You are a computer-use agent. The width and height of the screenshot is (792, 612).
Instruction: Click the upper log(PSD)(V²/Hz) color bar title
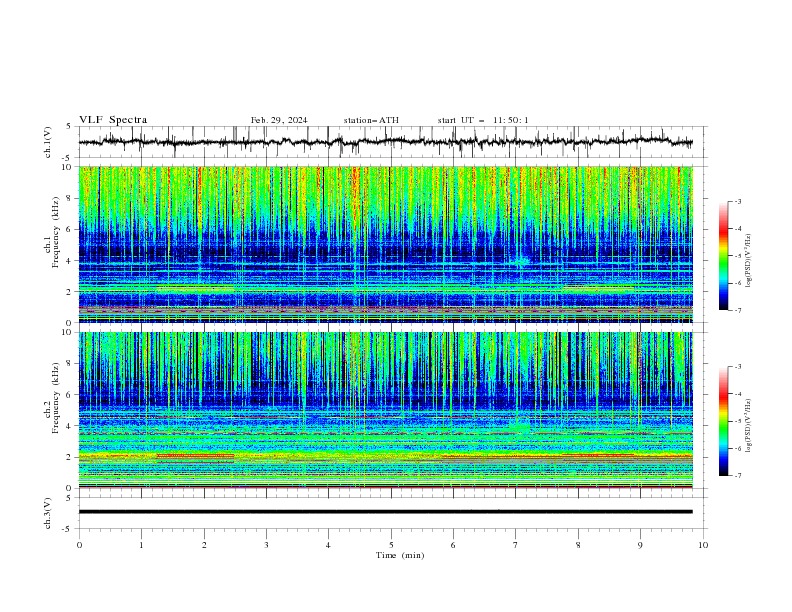pos(749,261)
